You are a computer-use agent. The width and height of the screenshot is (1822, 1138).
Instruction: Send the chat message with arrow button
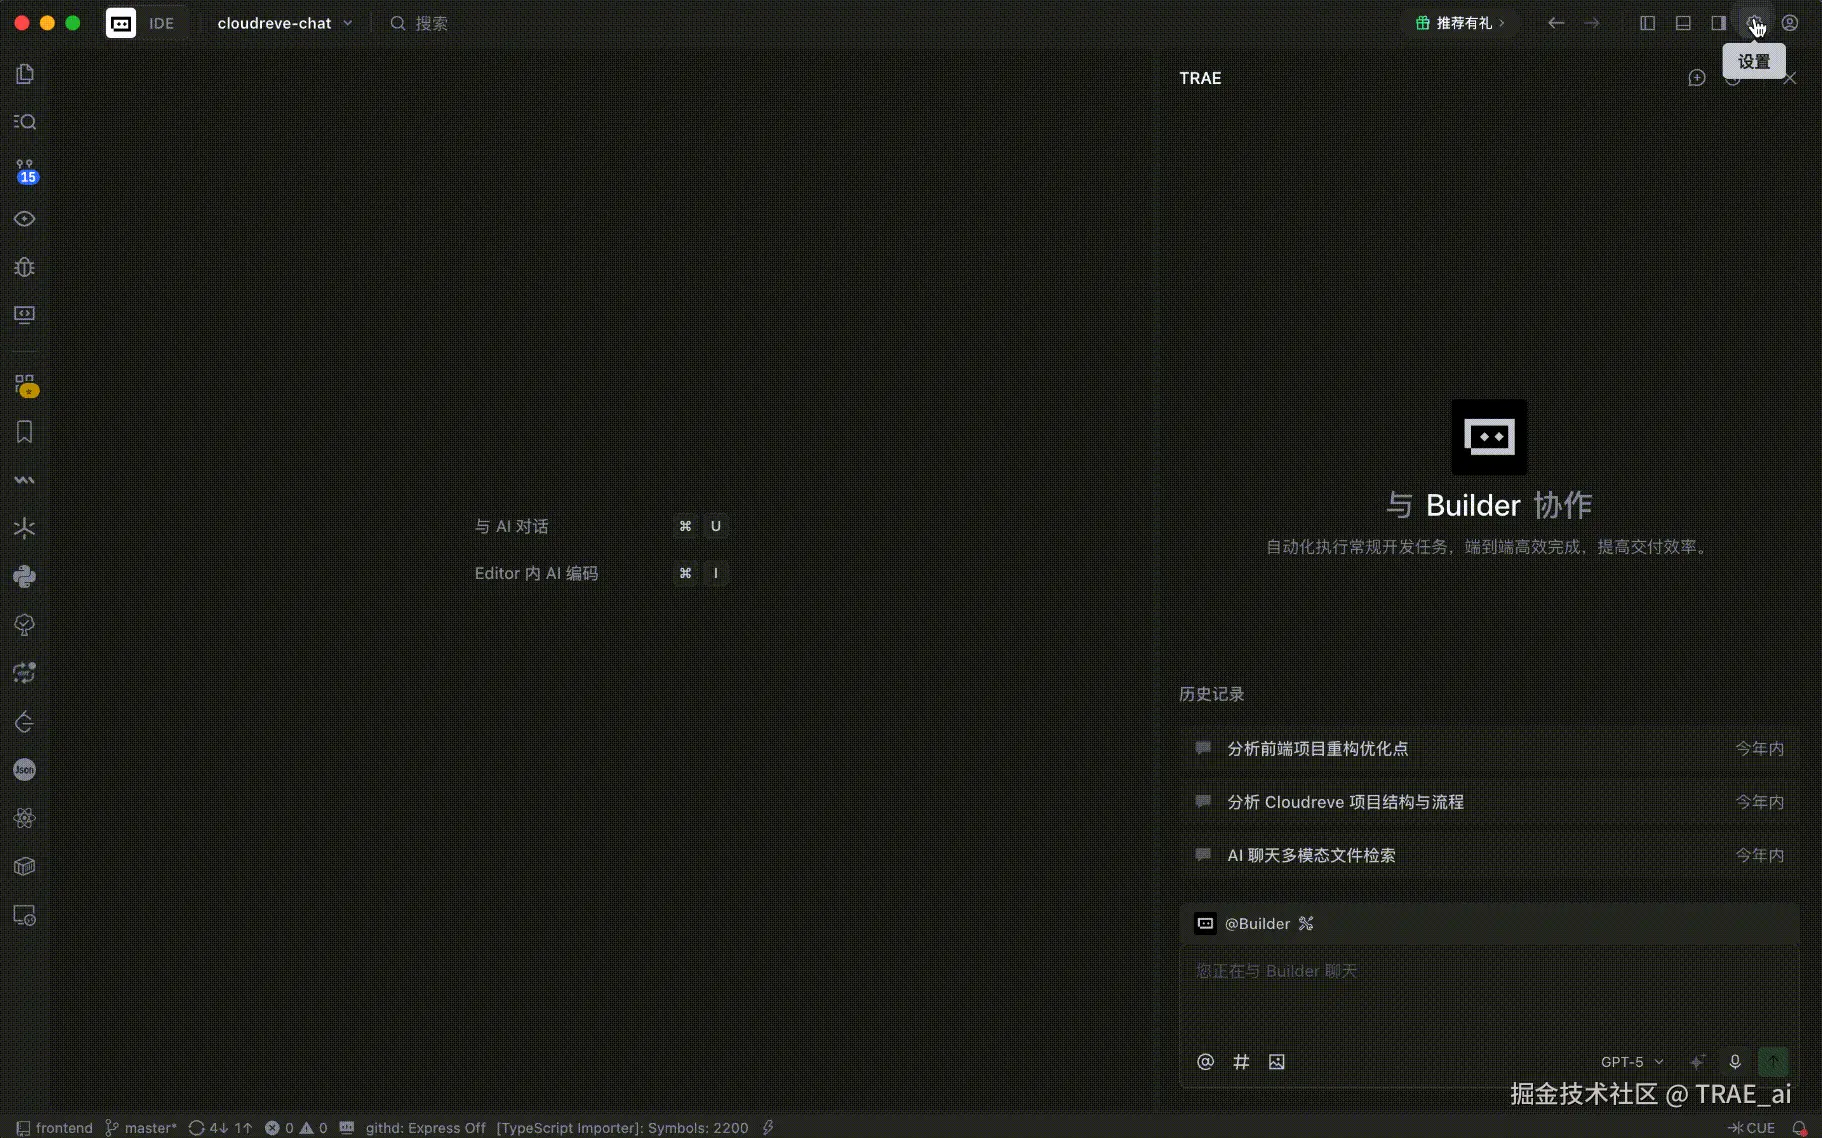[1773, 1062]
